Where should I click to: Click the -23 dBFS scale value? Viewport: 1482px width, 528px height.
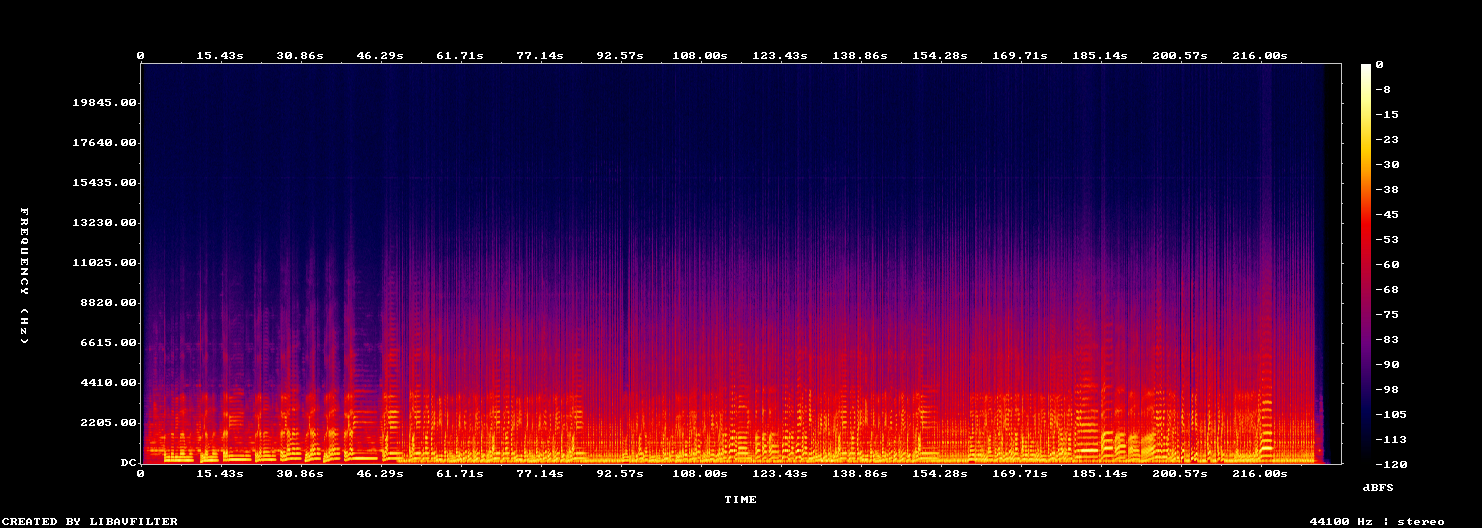tap(1386, 140)
